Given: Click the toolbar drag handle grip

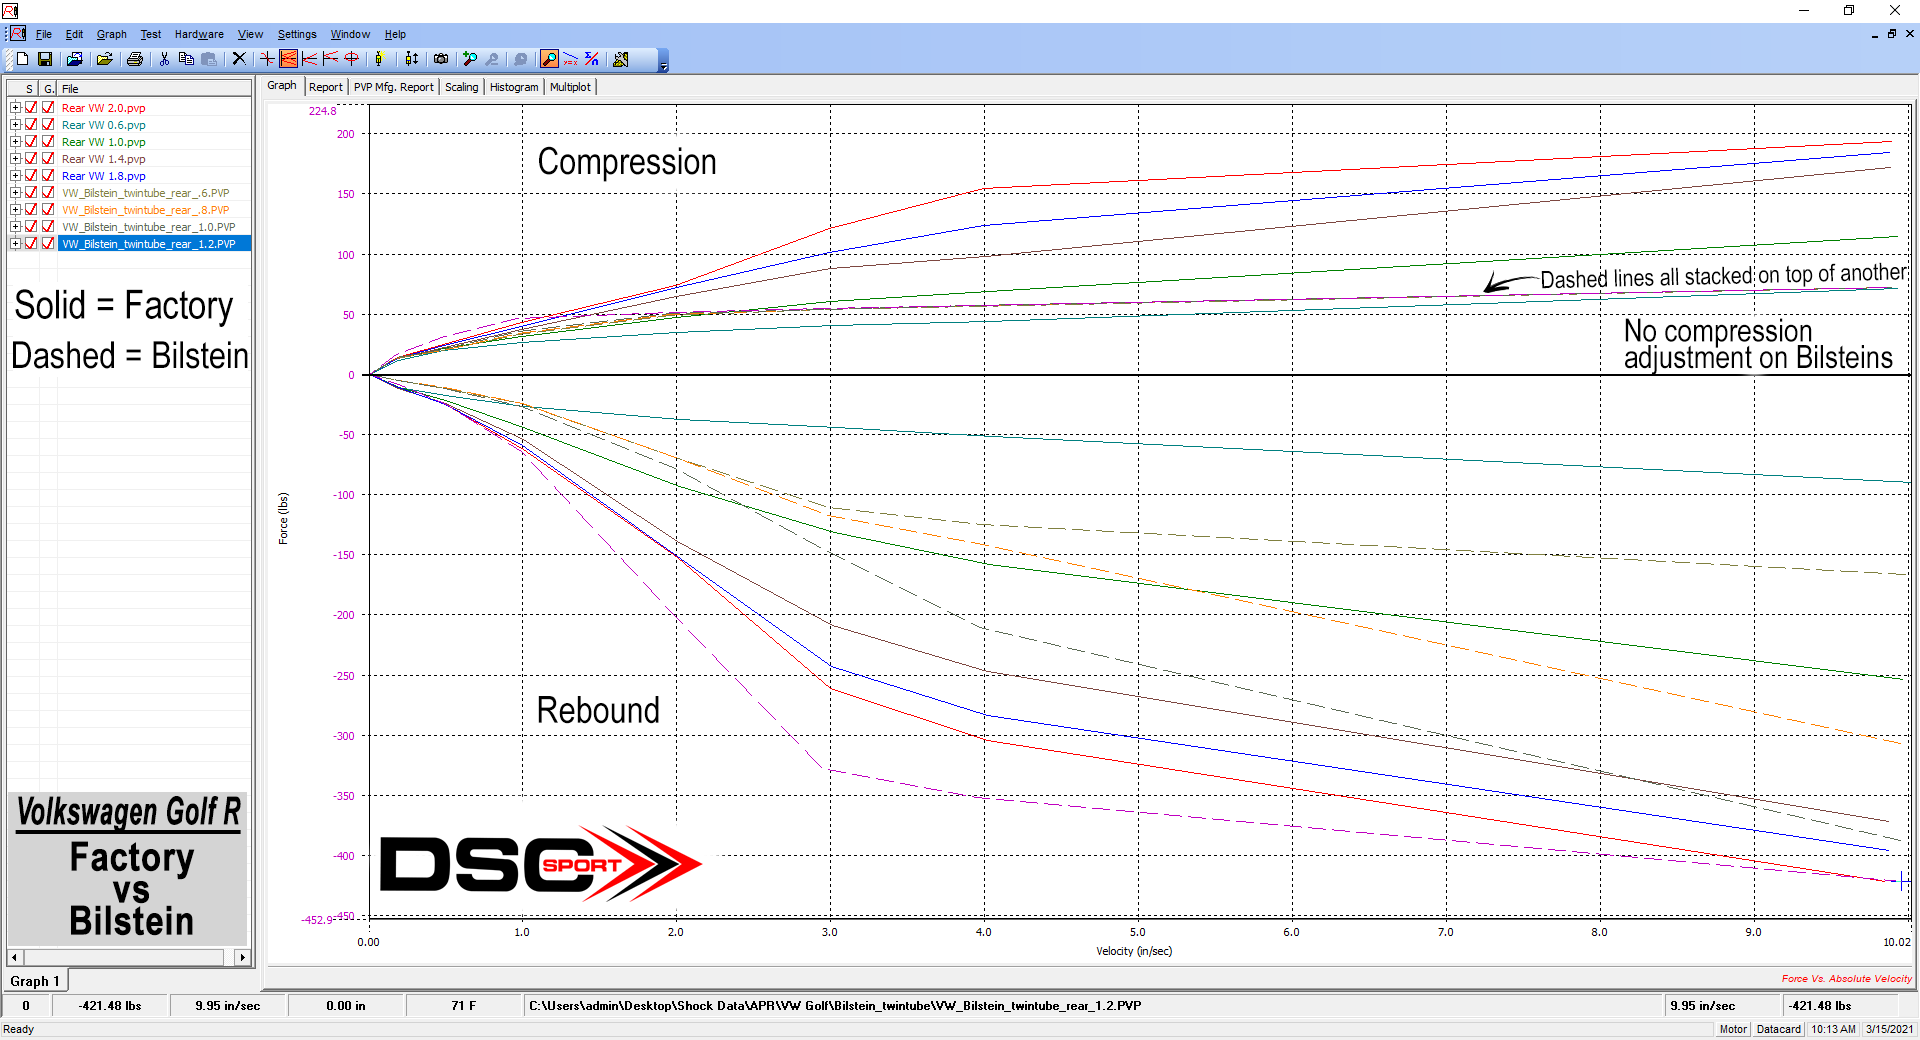Looking at the screenshot, I should [x=8, y=59].
